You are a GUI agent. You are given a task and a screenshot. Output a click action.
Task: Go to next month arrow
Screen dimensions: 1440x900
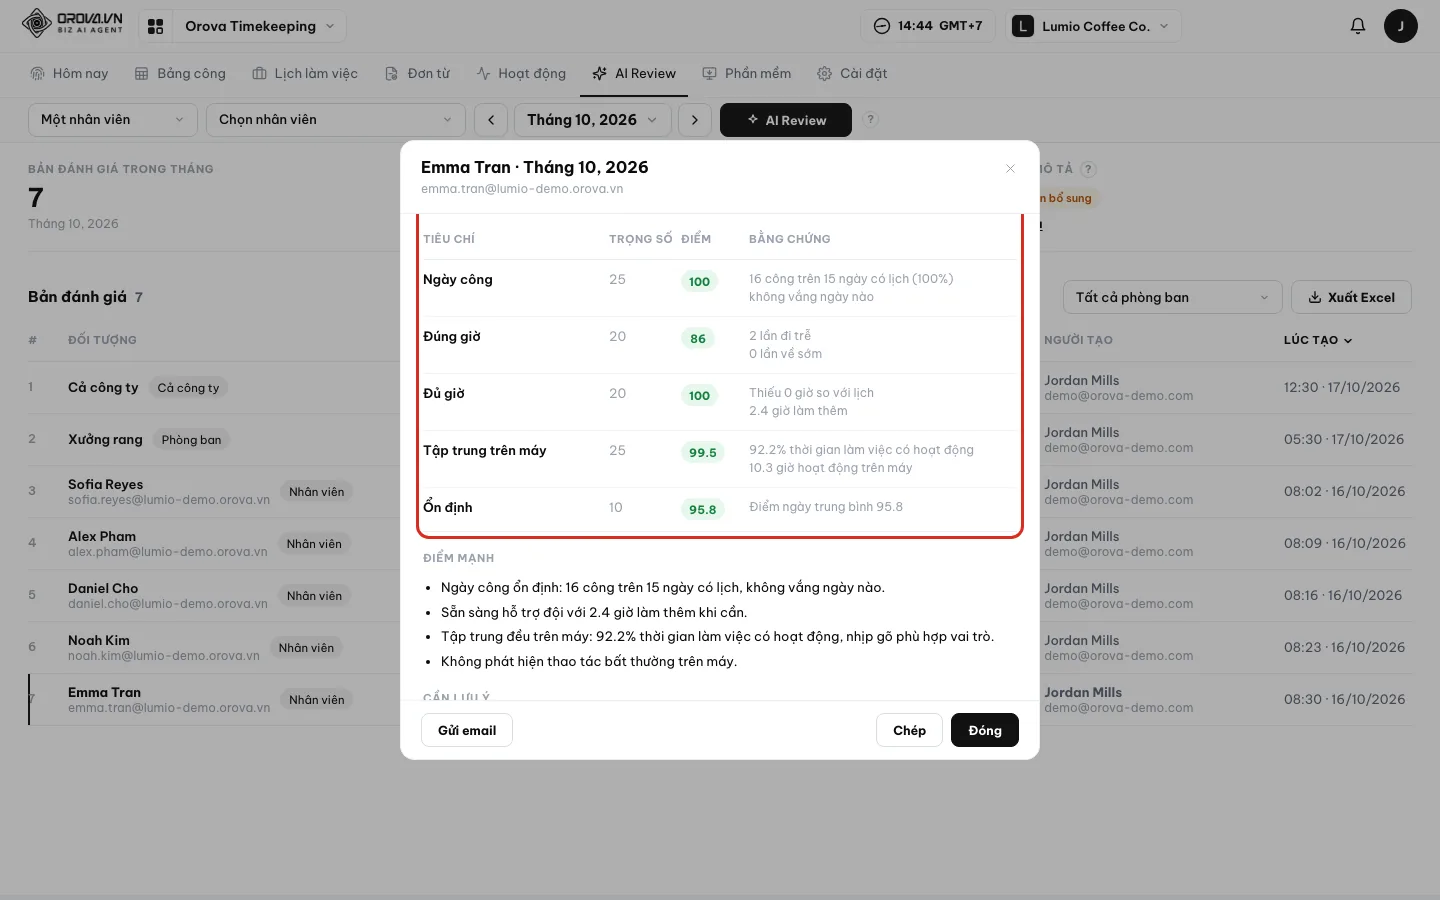695,120
